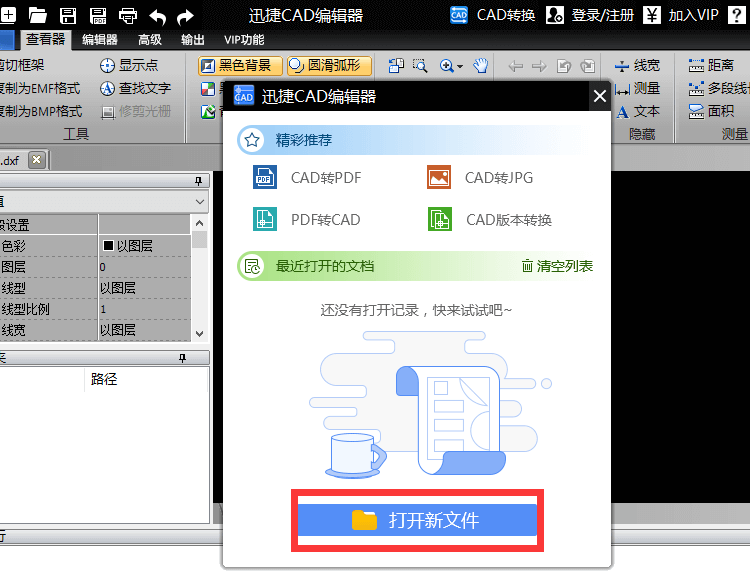Screen dimensions: 750x582
Task: Click the previous view left arrow
Action: tap(515, 66)
